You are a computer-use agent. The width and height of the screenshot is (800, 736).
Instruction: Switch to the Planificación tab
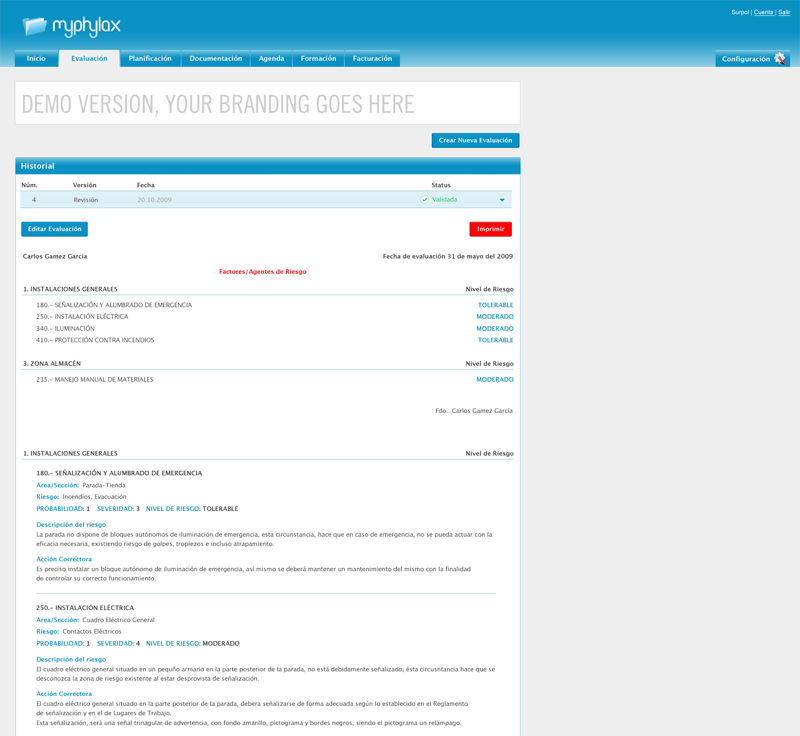(150, 59)
